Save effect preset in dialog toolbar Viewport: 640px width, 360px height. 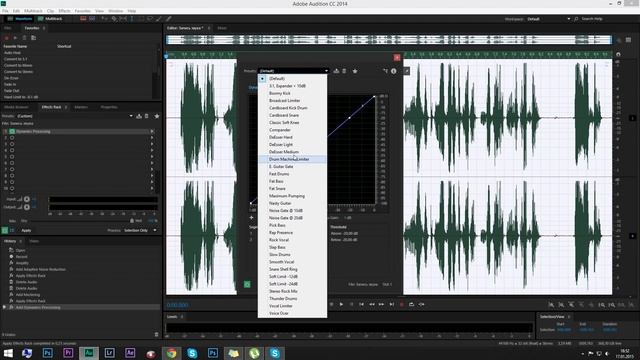tap(336, 71)
